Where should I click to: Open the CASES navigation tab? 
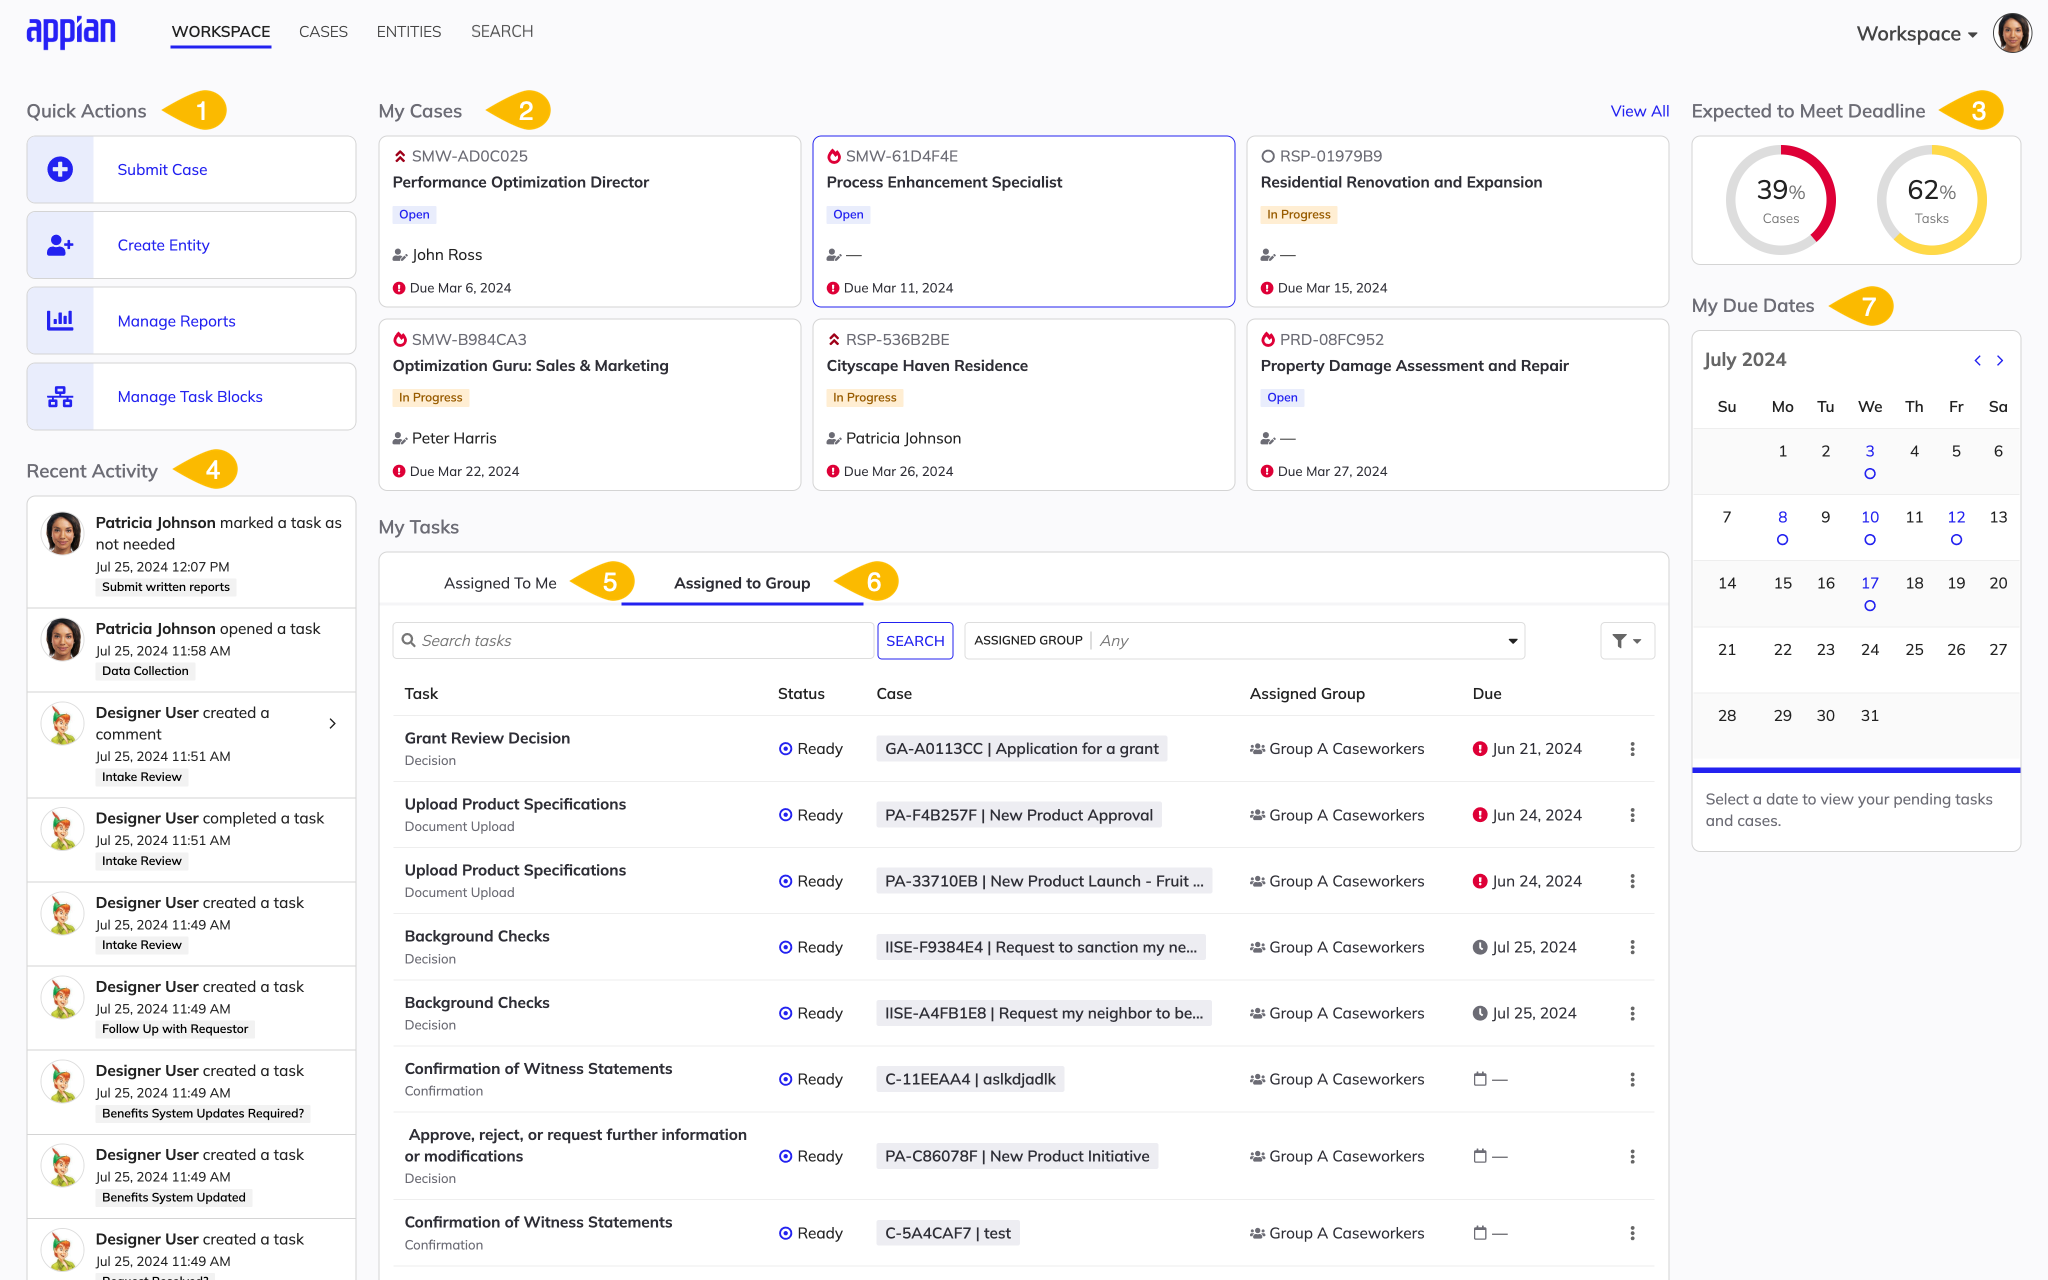(323, 32)
